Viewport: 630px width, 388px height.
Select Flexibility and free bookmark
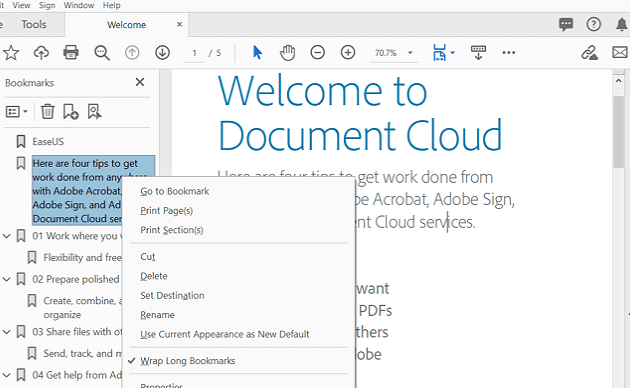pos(82,257)
